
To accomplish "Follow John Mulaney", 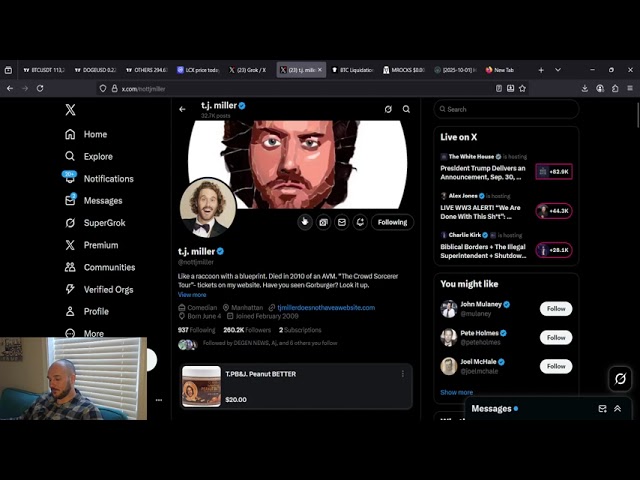I will point(556,309).
